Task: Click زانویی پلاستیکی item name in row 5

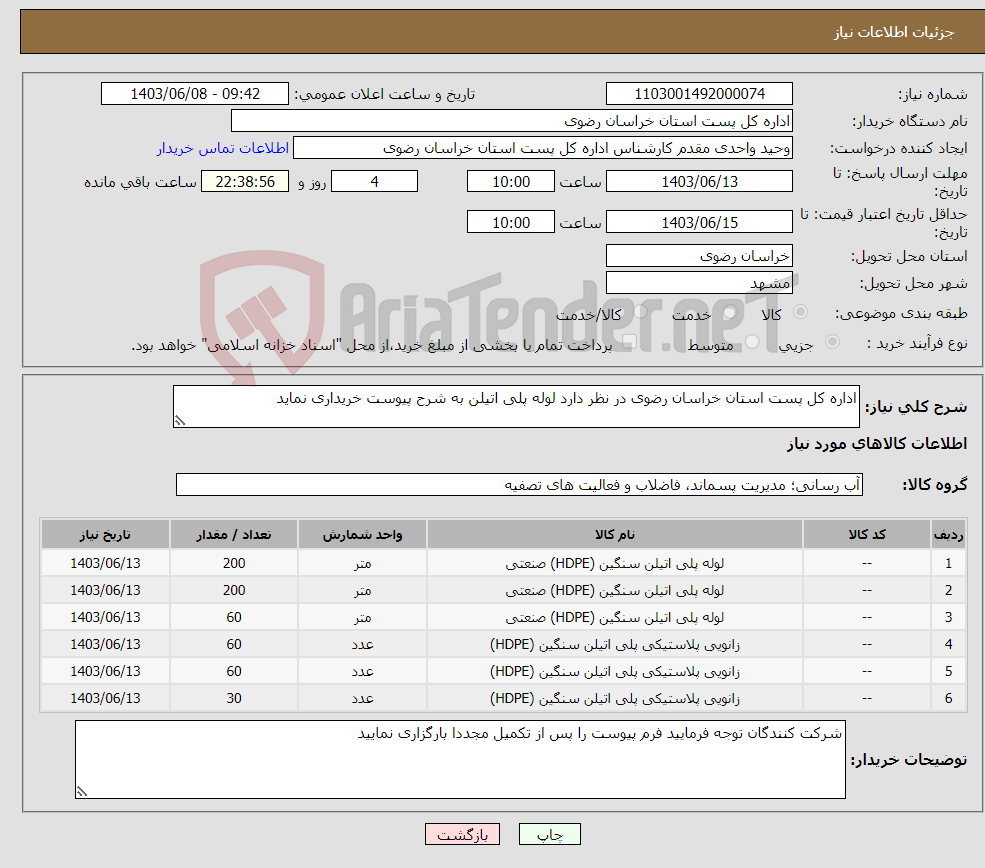Action: point(615,671)
